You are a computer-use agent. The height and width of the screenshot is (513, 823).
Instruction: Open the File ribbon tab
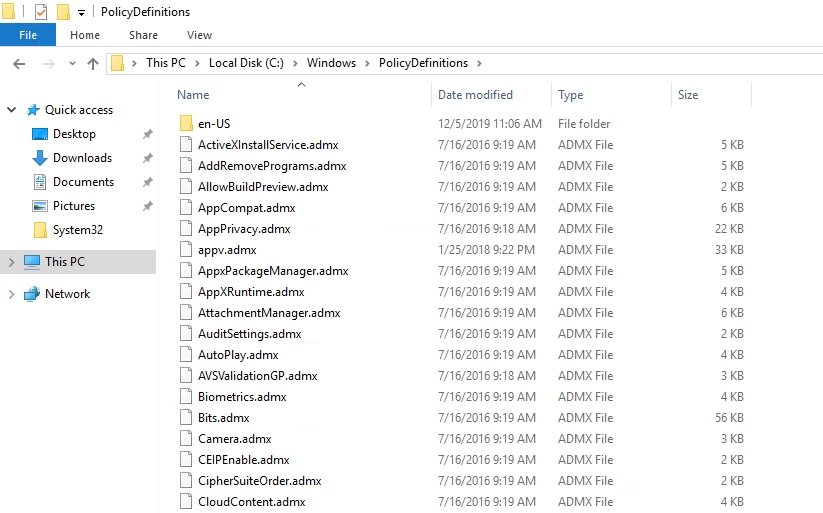pos(28,35)
